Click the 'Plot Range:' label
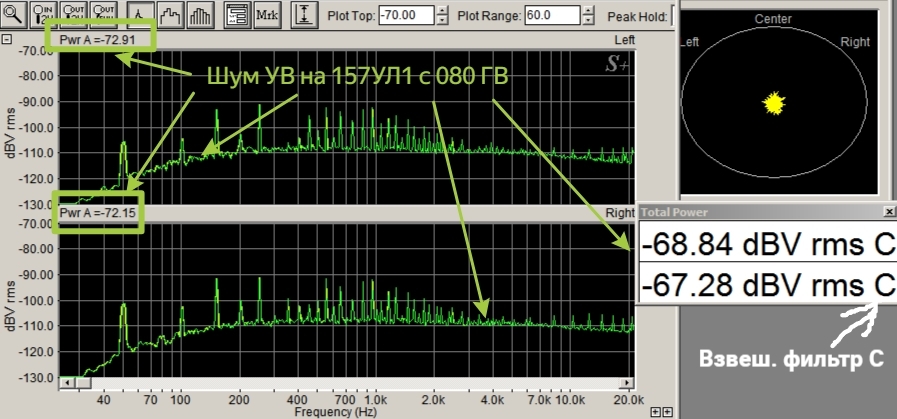The height and width of the screenshot is (419, 897). [490, 15]
